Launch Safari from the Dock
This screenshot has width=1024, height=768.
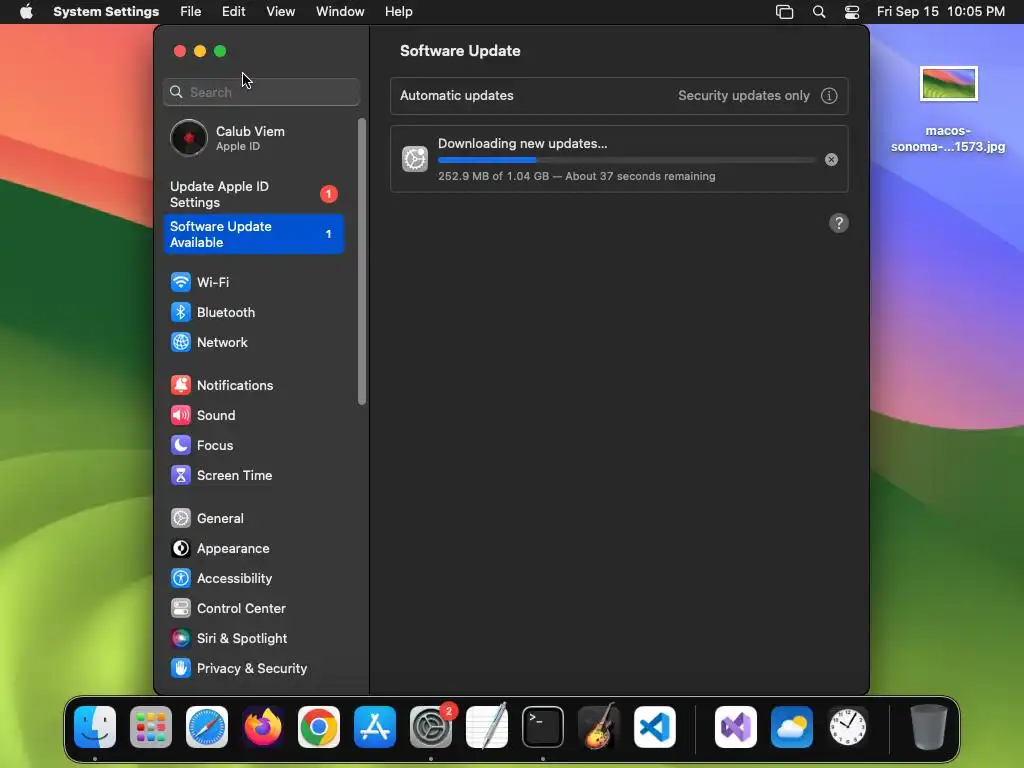coord(207,727)
